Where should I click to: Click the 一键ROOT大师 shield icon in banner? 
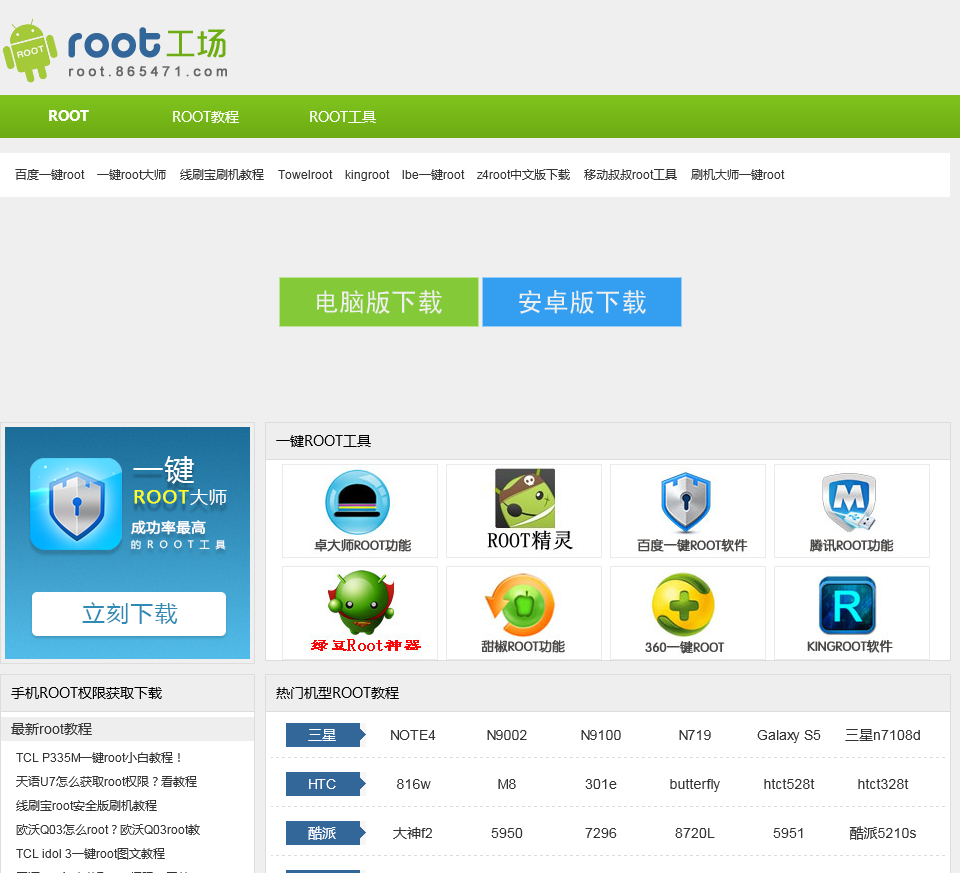tap(77, 504)
